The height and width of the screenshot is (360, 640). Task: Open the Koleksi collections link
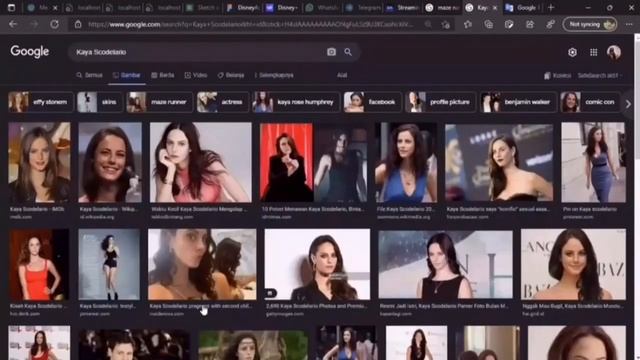coord(557,76)
